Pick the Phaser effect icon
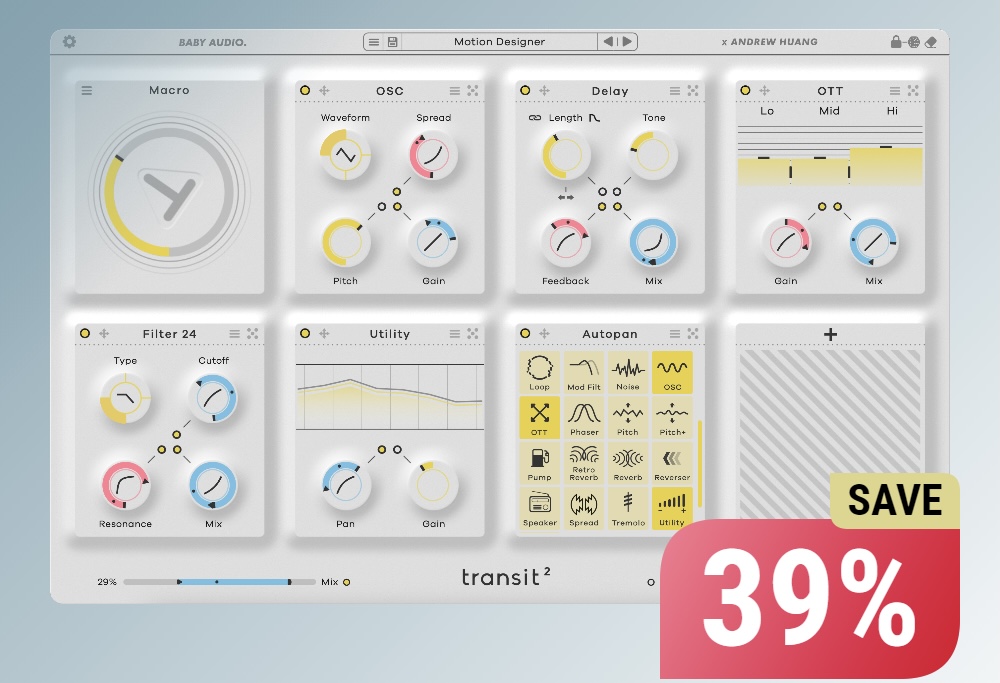 tap(584, 418)
